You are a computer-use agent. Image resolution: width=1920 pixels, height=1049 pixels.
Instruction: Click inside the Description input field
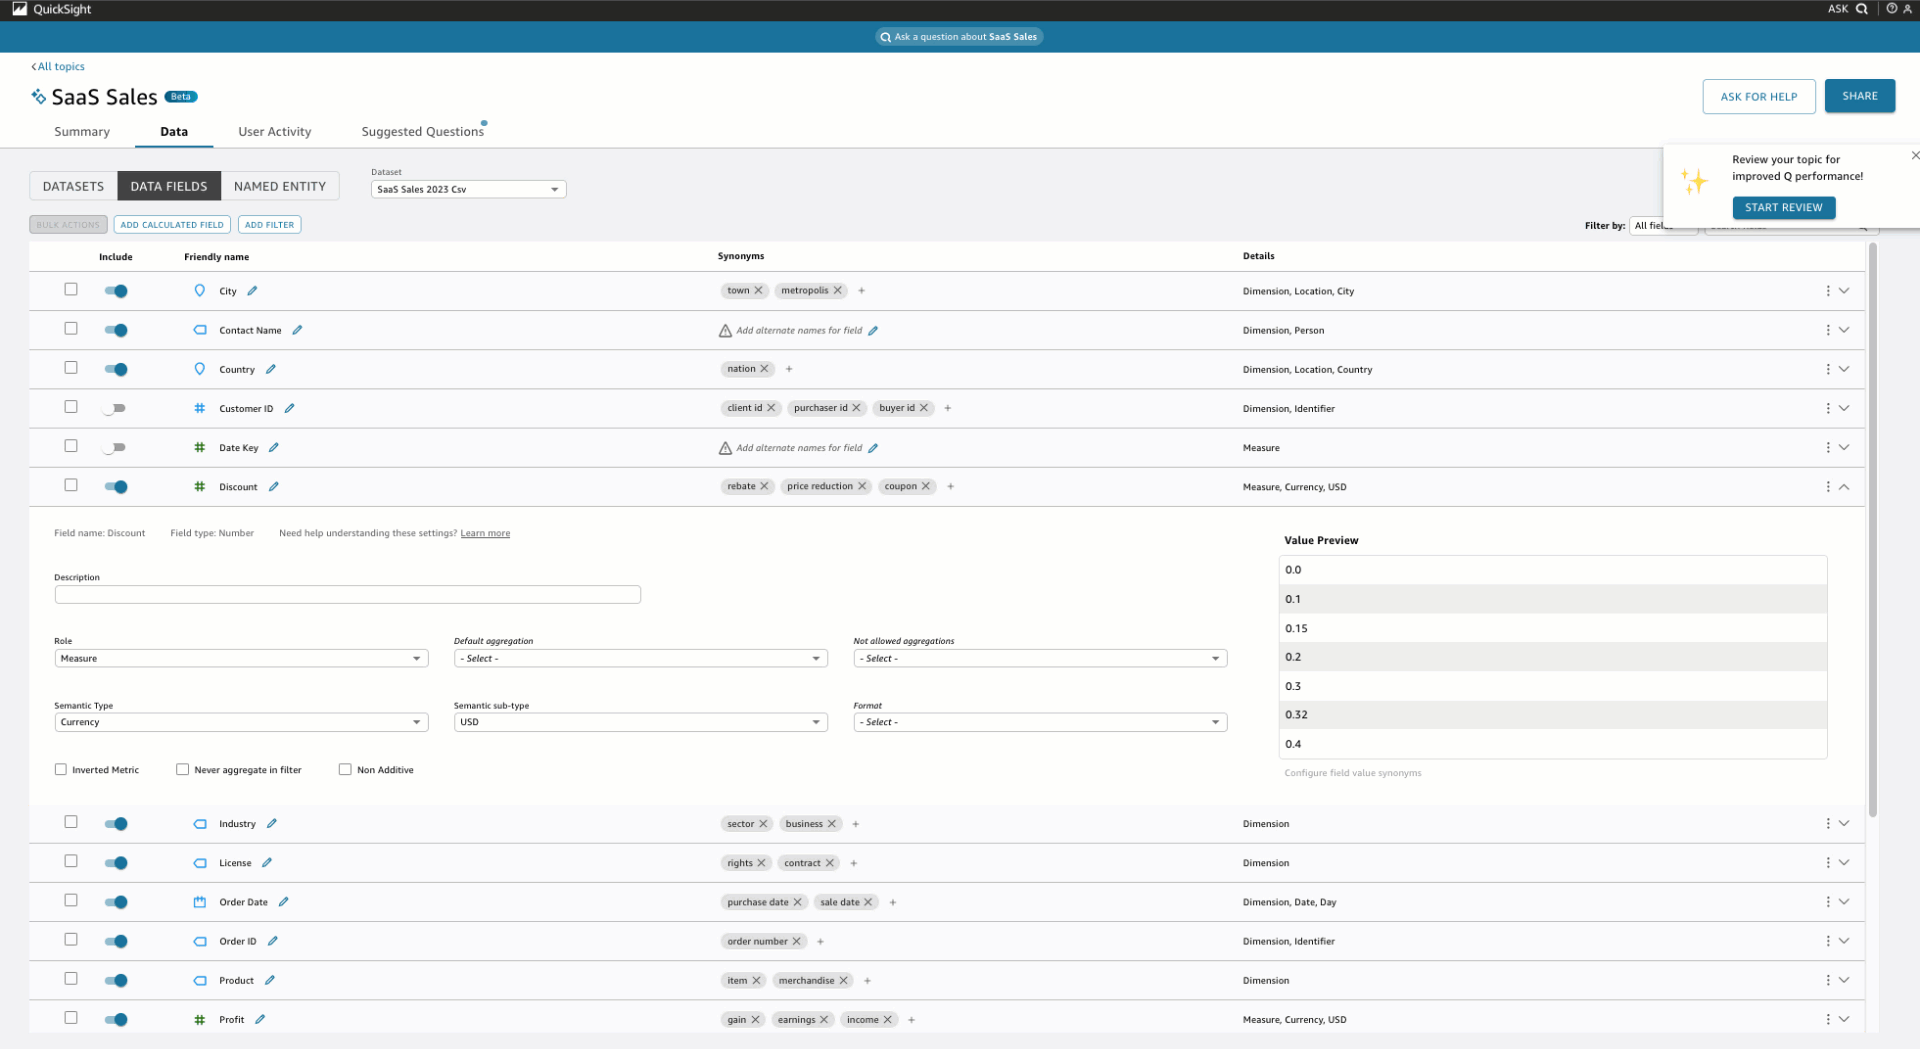[x=347, y=594]
